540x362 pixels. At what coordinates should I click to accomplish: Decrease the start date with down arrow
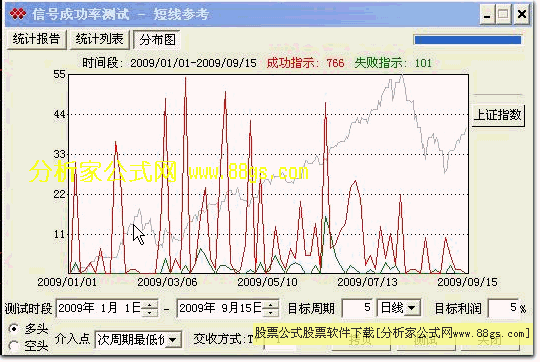tap(150, 312)
